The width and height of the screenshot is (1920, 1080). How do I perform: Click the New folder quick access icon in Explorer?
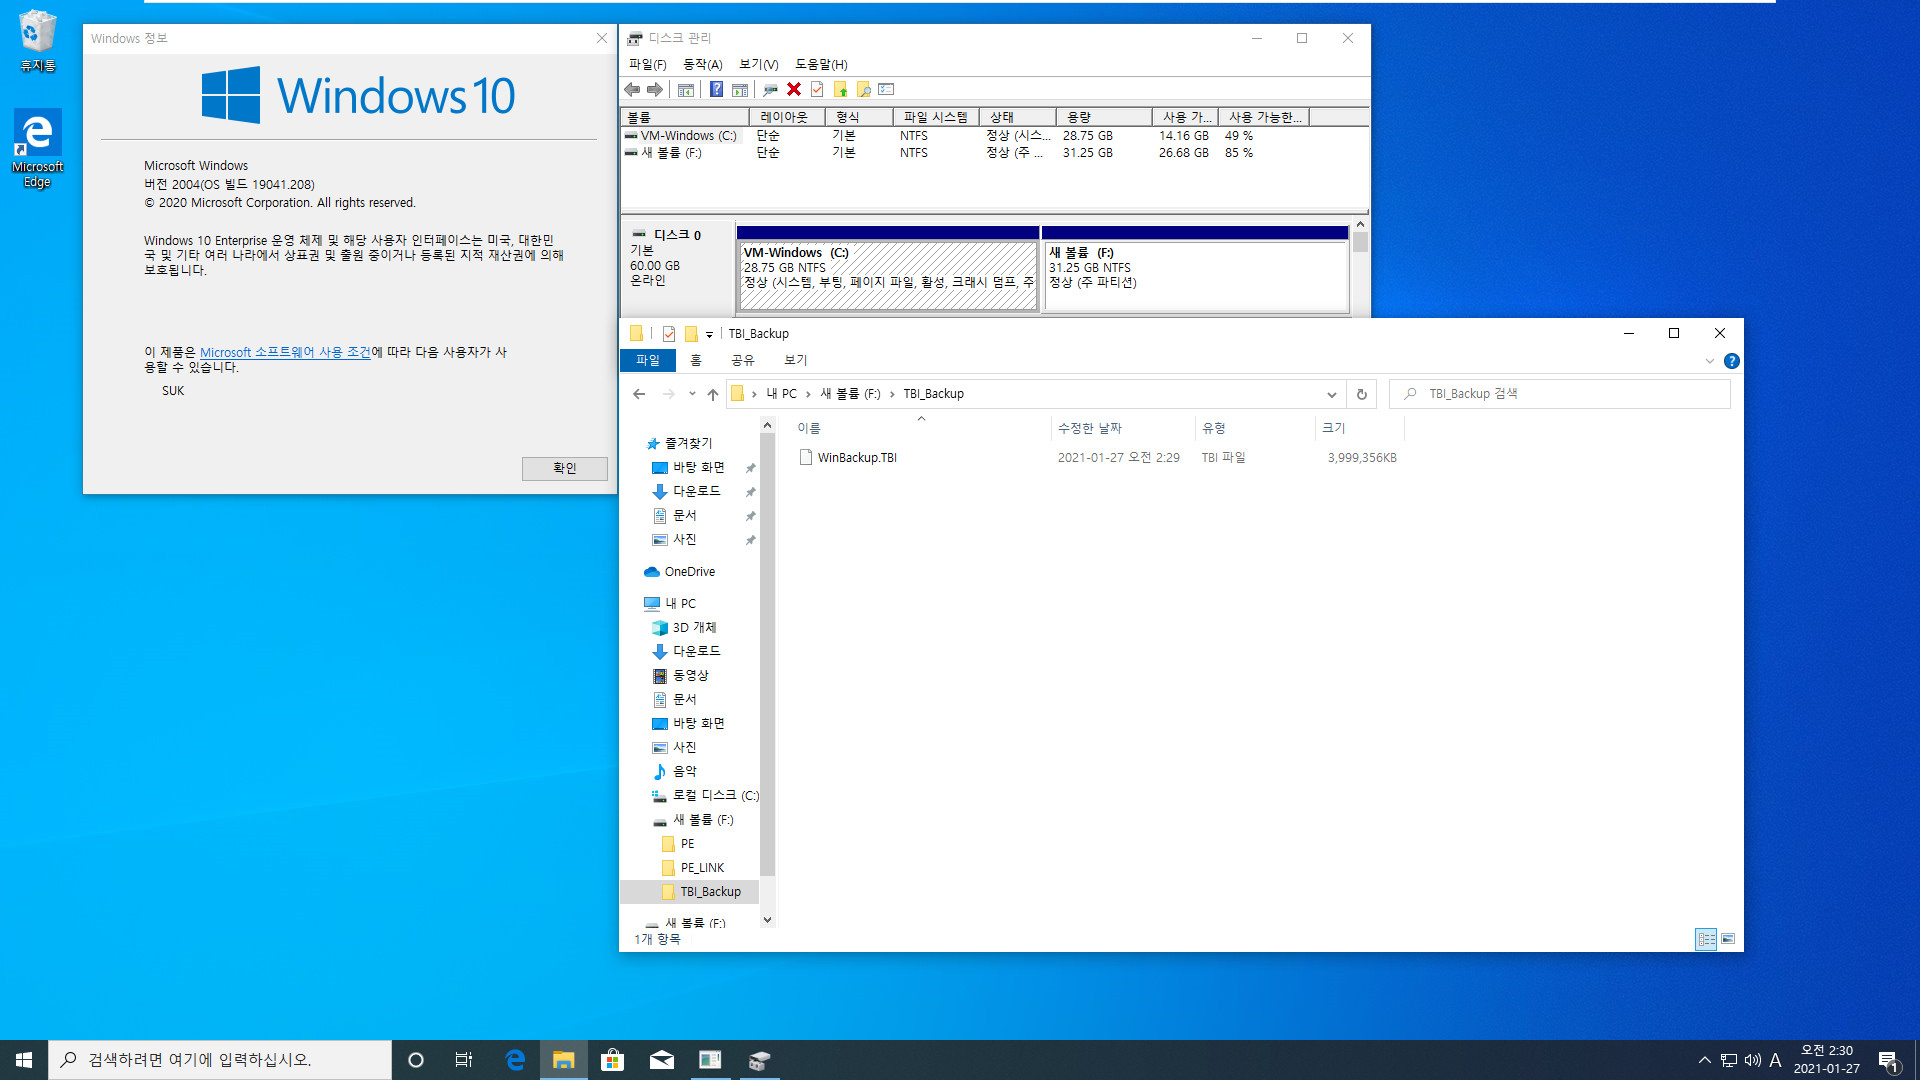(x=691, y=334)
